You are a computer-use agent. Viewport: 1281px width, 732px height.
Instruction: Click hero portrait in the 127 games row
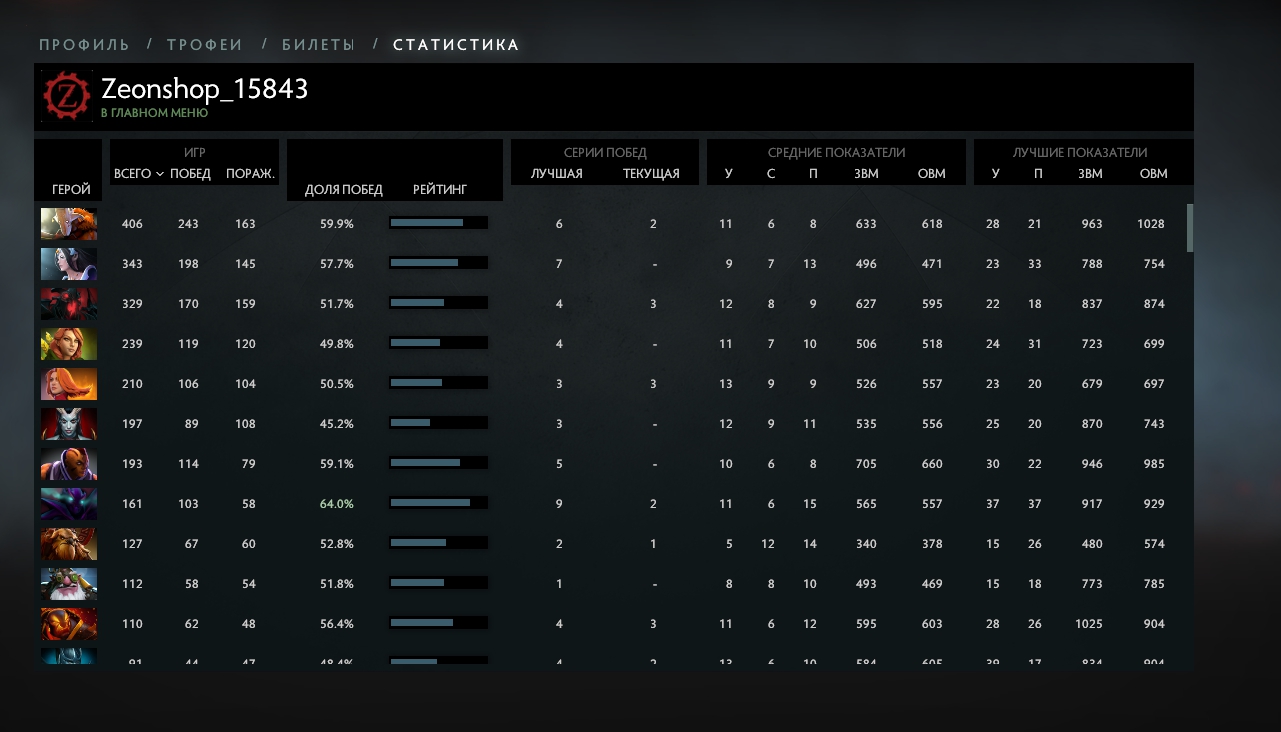coord(69,544)
